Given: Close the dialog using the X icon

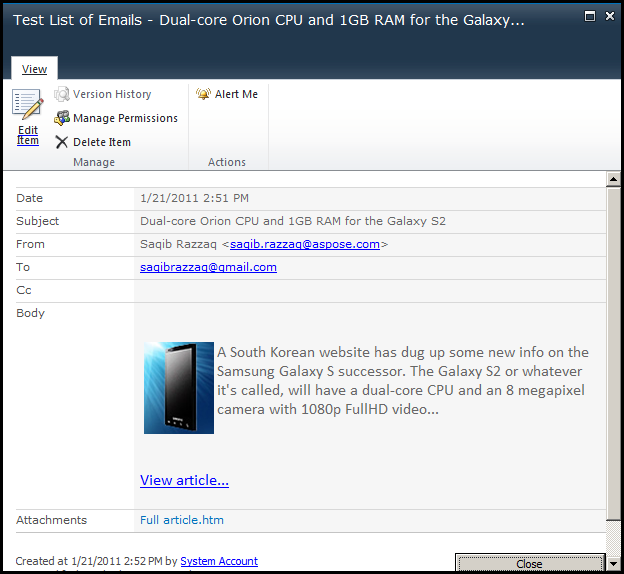Looking at the screenshot, I should click(x=610, y=16).
